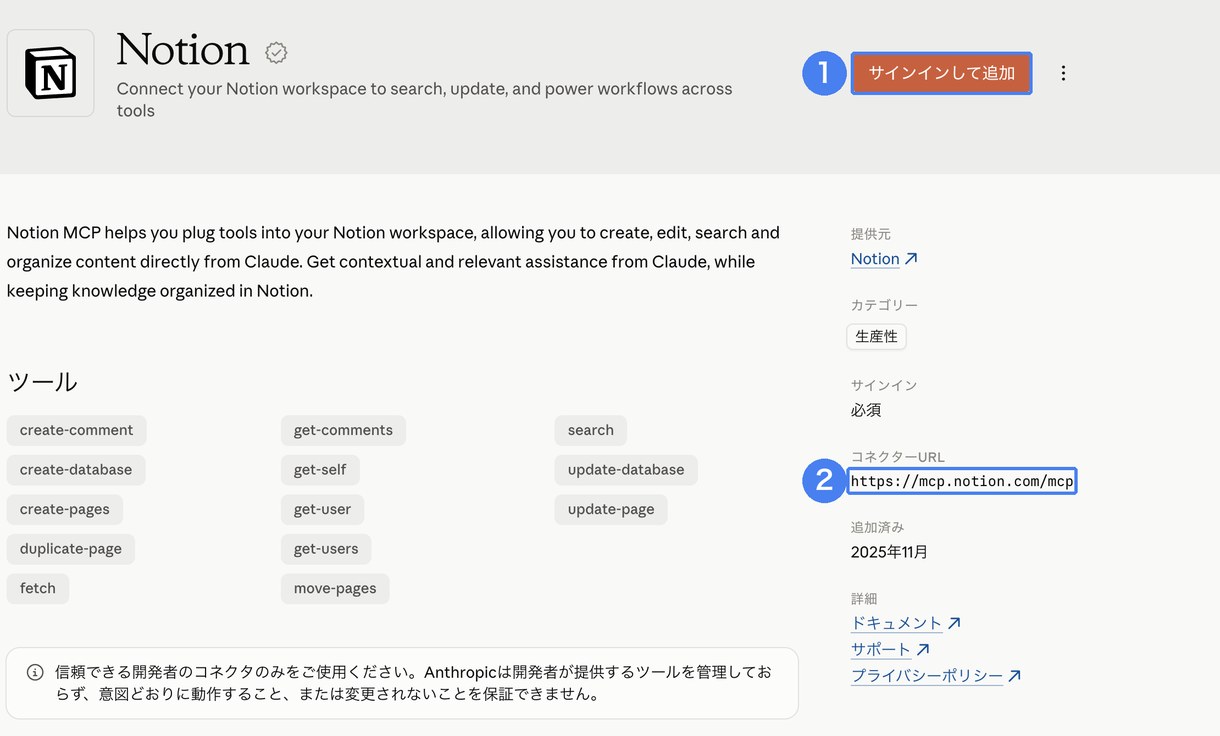Click the 追加済み label
1220x736 pixels.
pyautogui.click(x=877, y=527)
